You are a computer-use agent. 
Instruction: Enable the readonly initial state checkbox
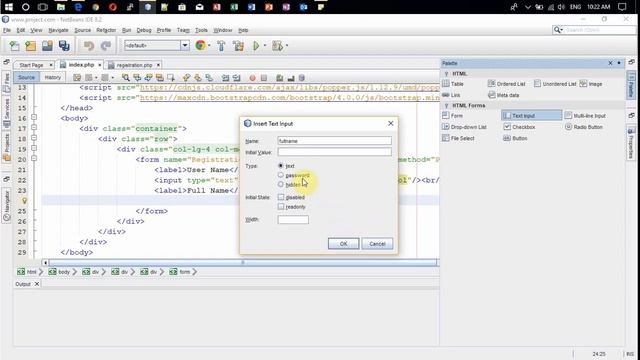pyautogui.click(x=281, y=207)
